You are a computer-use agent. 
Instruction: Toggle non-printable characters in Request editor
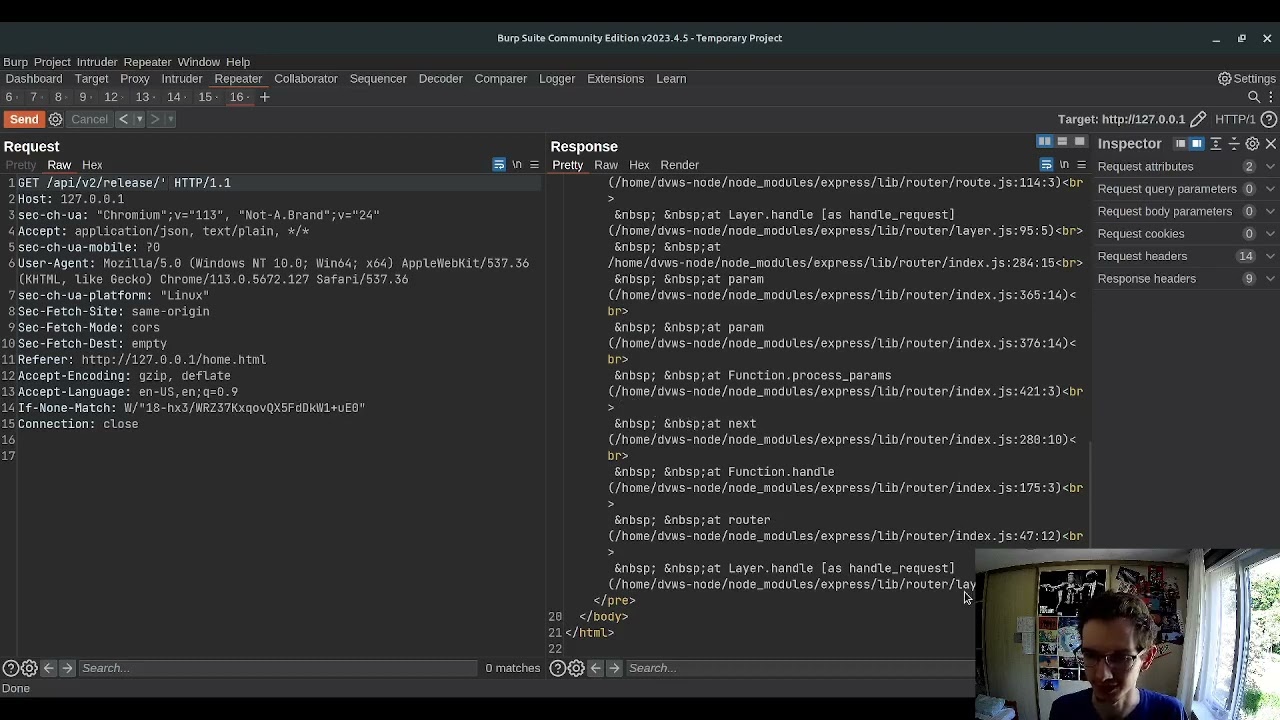coord(517,165)
